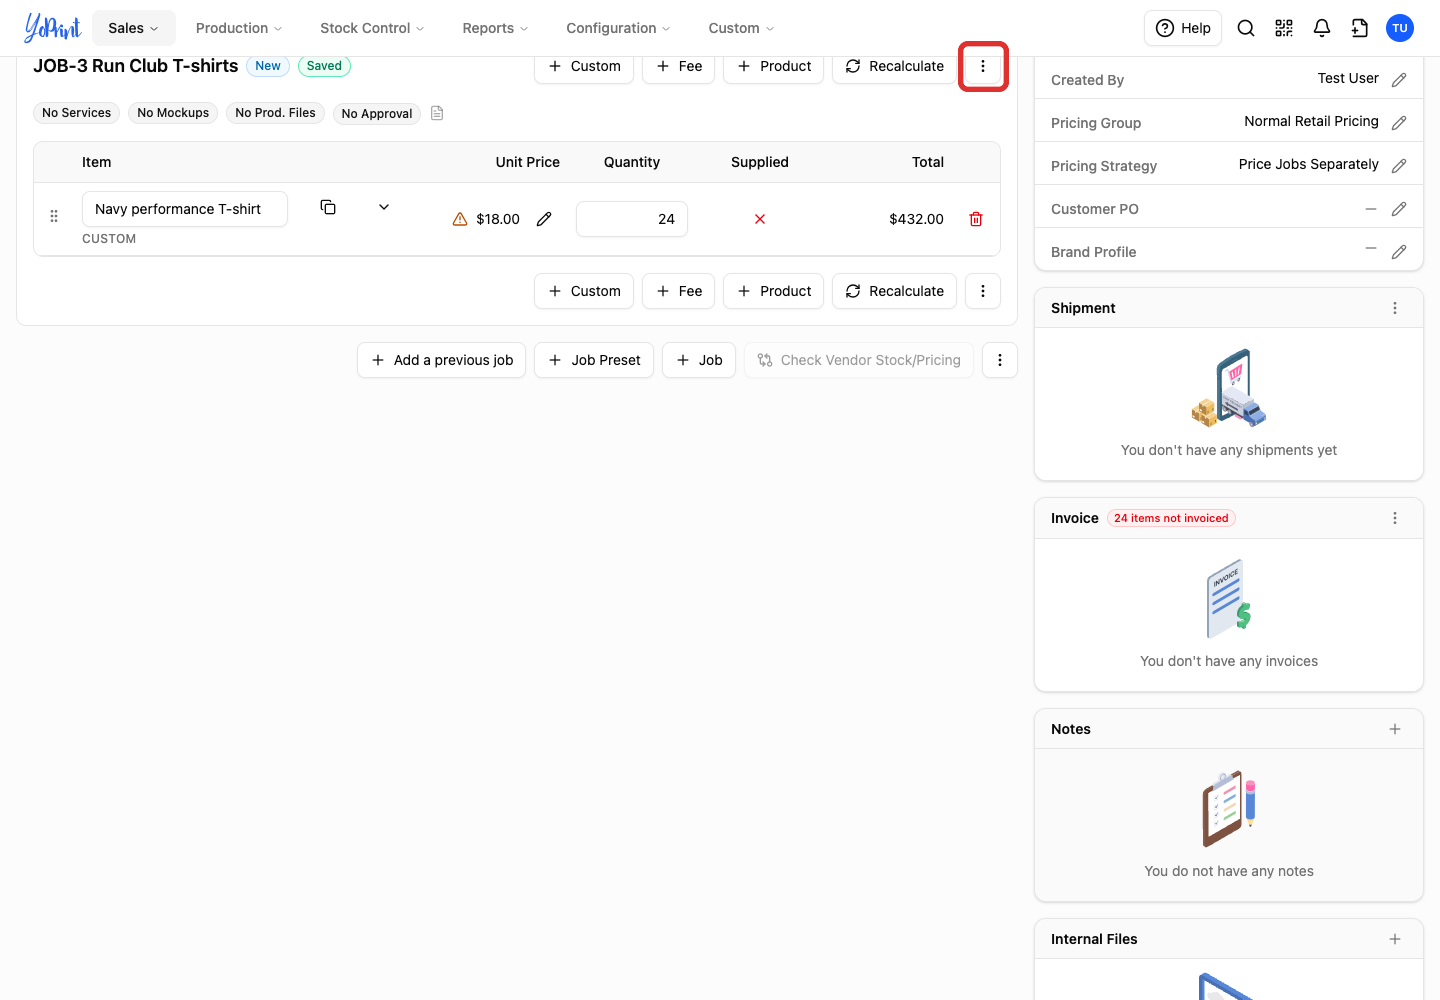
Task: Open Invoice panel options menu
Action: (1395, 518)
